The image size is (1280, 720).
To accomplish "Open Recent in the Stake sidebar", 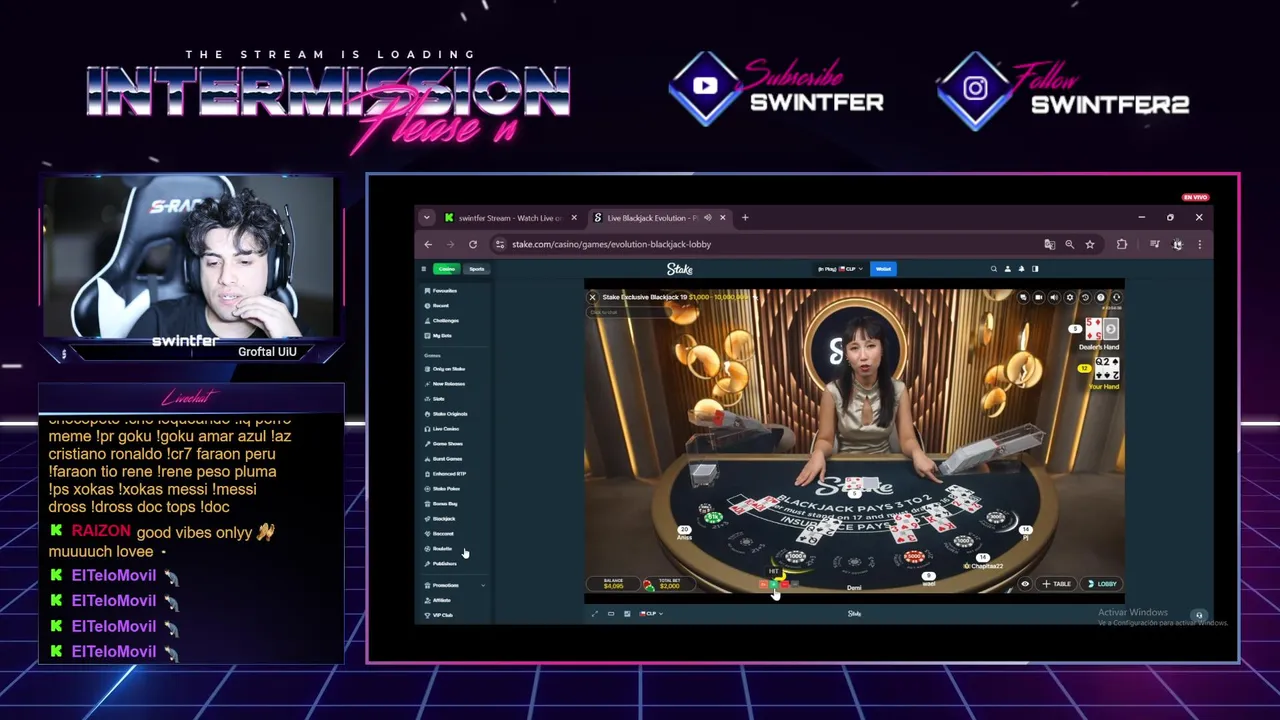I will coord(437,306).
